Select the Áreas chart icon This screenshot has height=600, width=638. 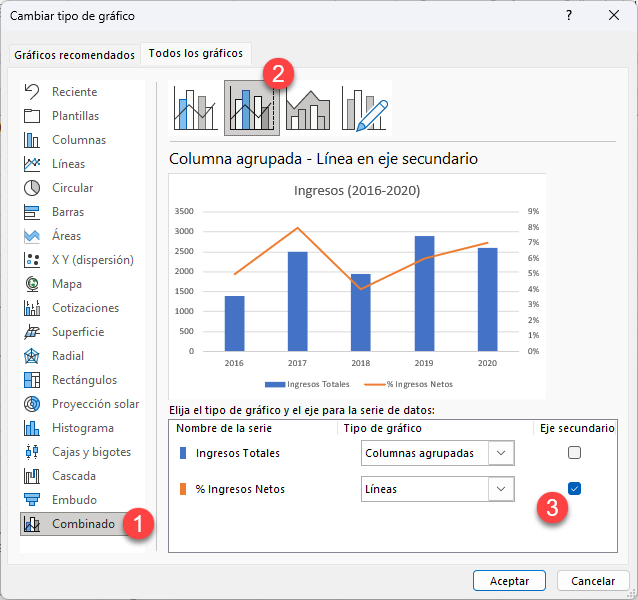pyautogui.click(x=32, y=236)
